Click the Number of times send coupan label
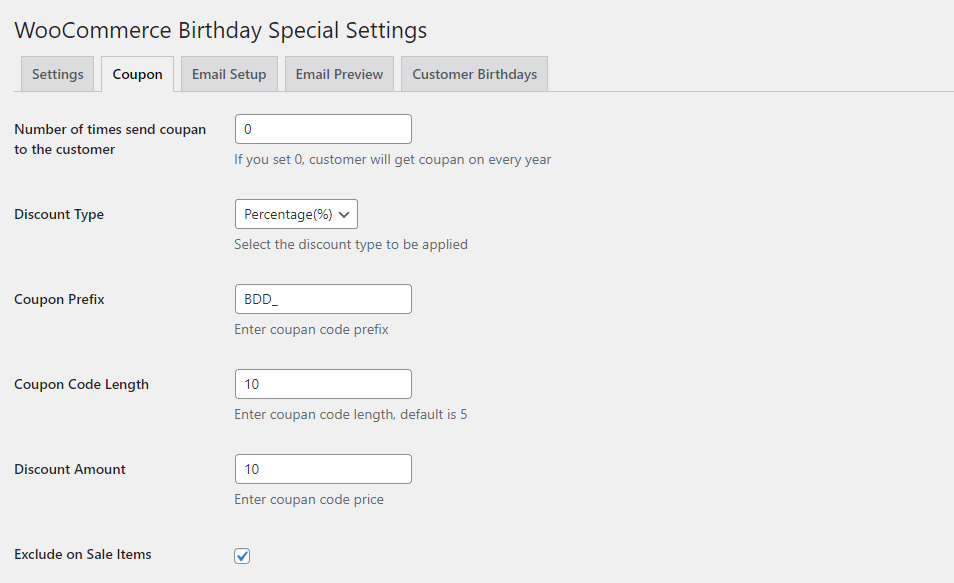 point(110,139)
